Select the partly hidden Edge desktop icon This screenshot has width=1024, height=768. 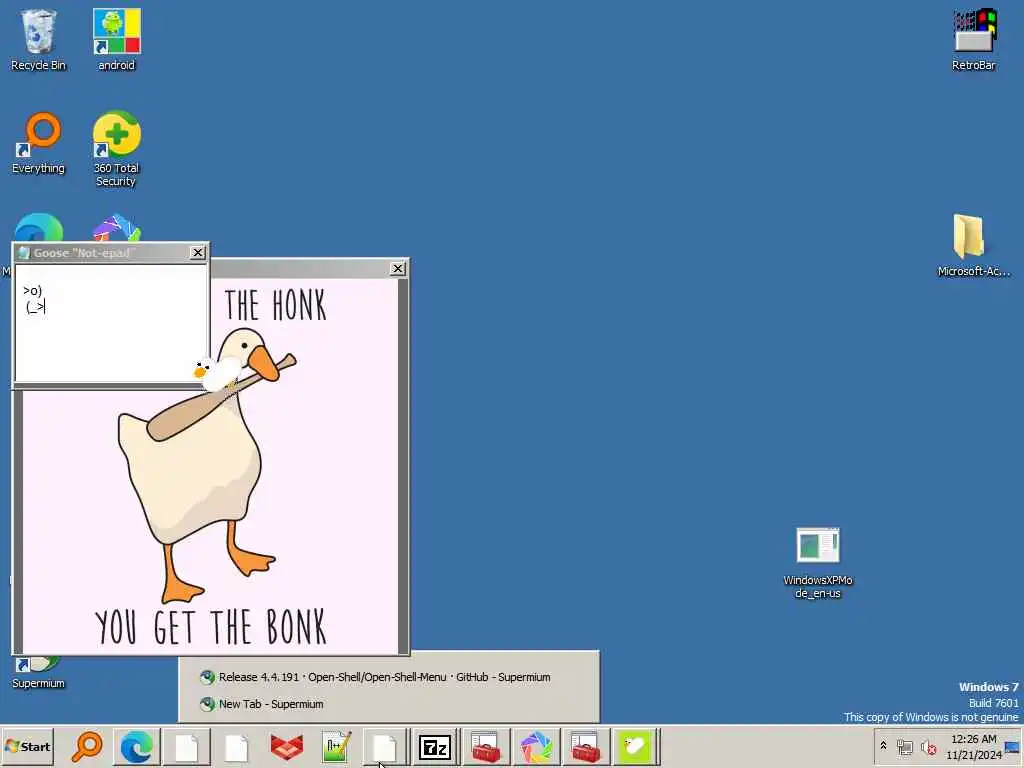[x=38, y=227]
